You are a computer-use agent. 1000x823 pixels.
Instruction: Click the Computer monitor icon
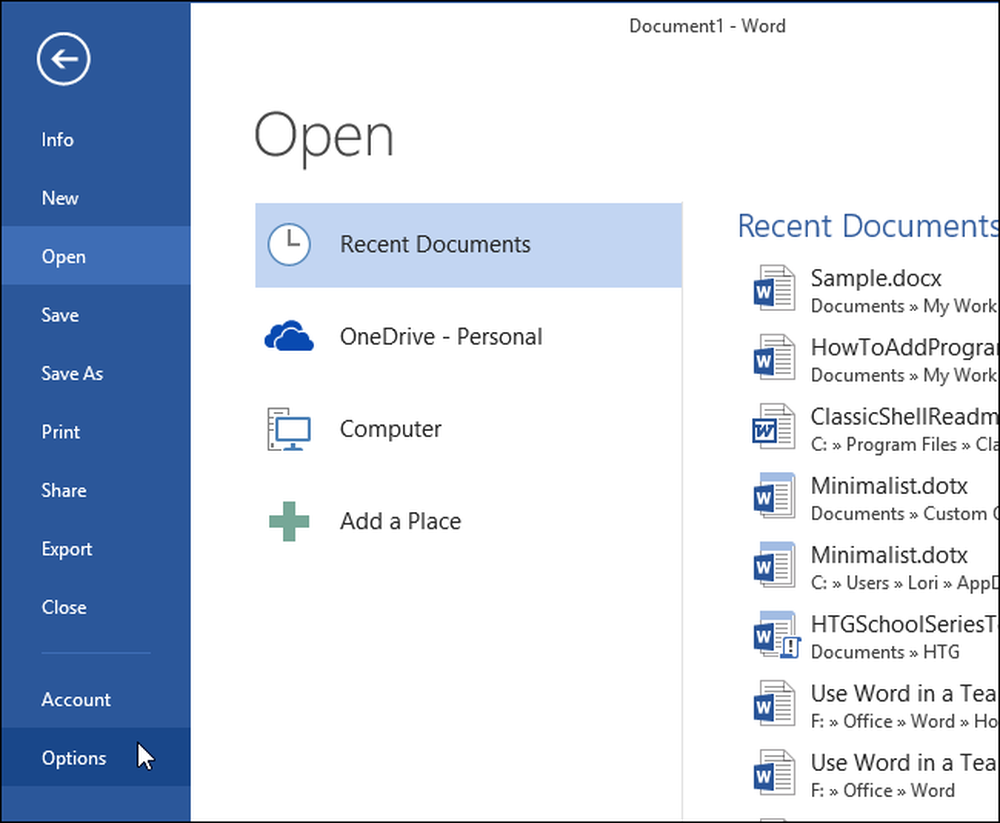(289, 429)
